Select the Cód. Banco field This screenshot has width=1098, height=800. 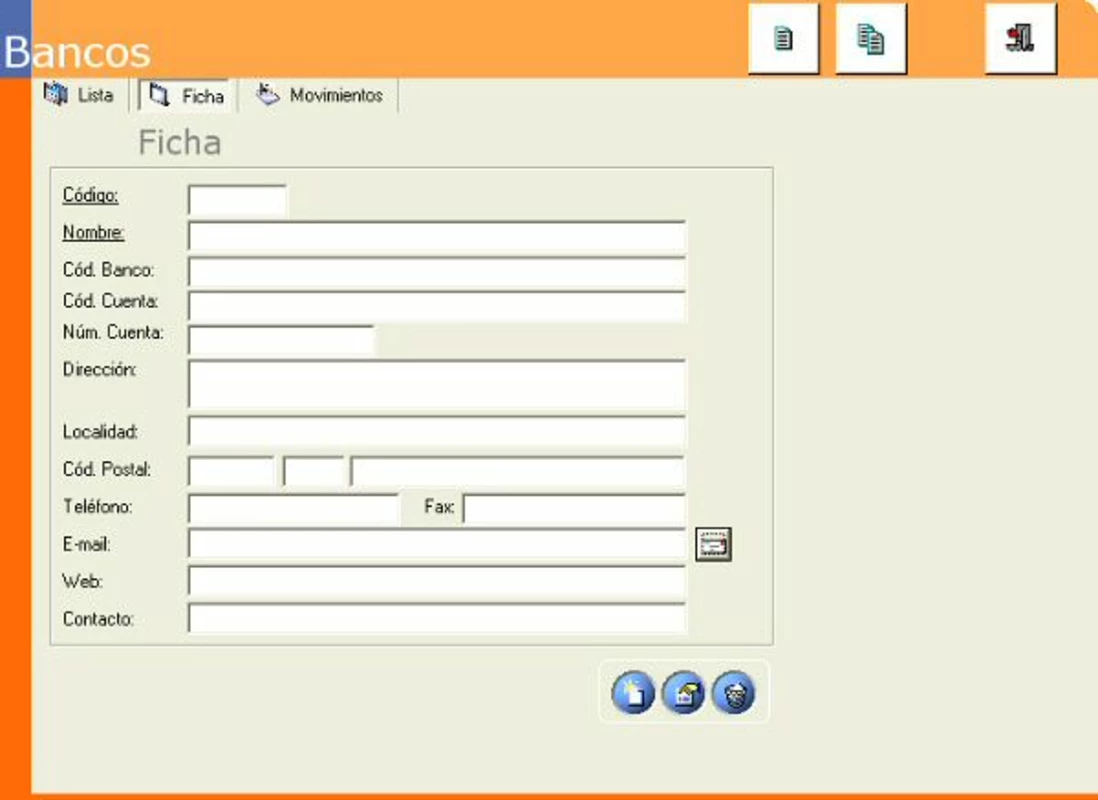click(437, 272)
